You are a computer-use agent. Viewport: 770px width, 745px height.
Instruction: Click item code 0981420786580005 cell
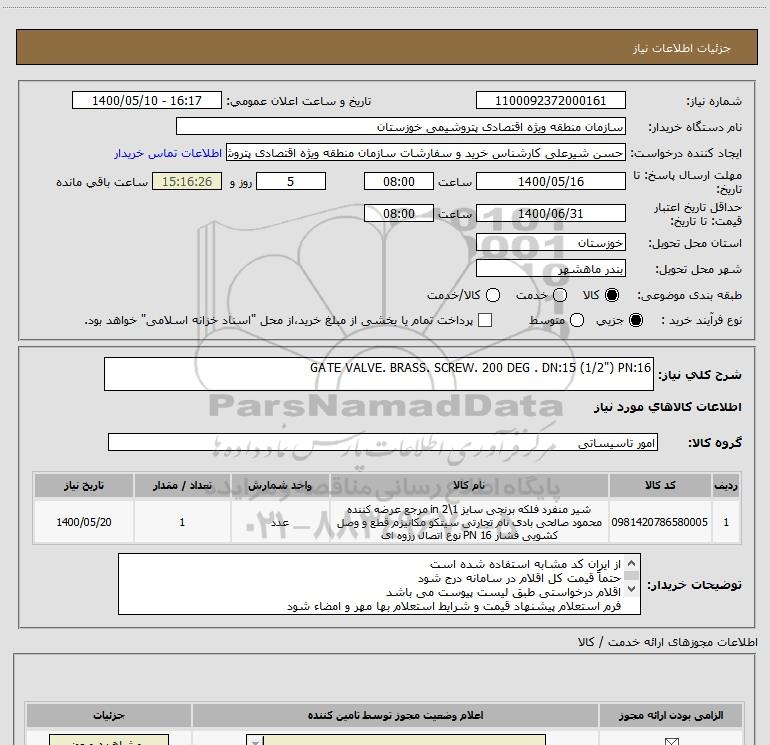click(660, 522)
